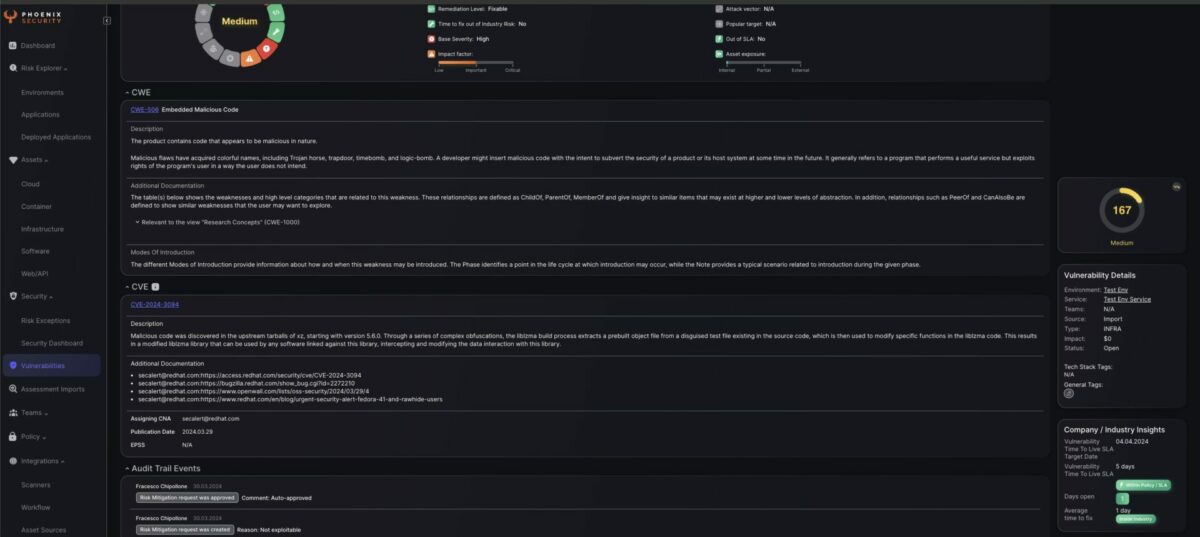This screenshot has height=537, width=1200.
Task: Click the Phoenix Security logo
Action: pyautogui.click(x=38, y=19)
